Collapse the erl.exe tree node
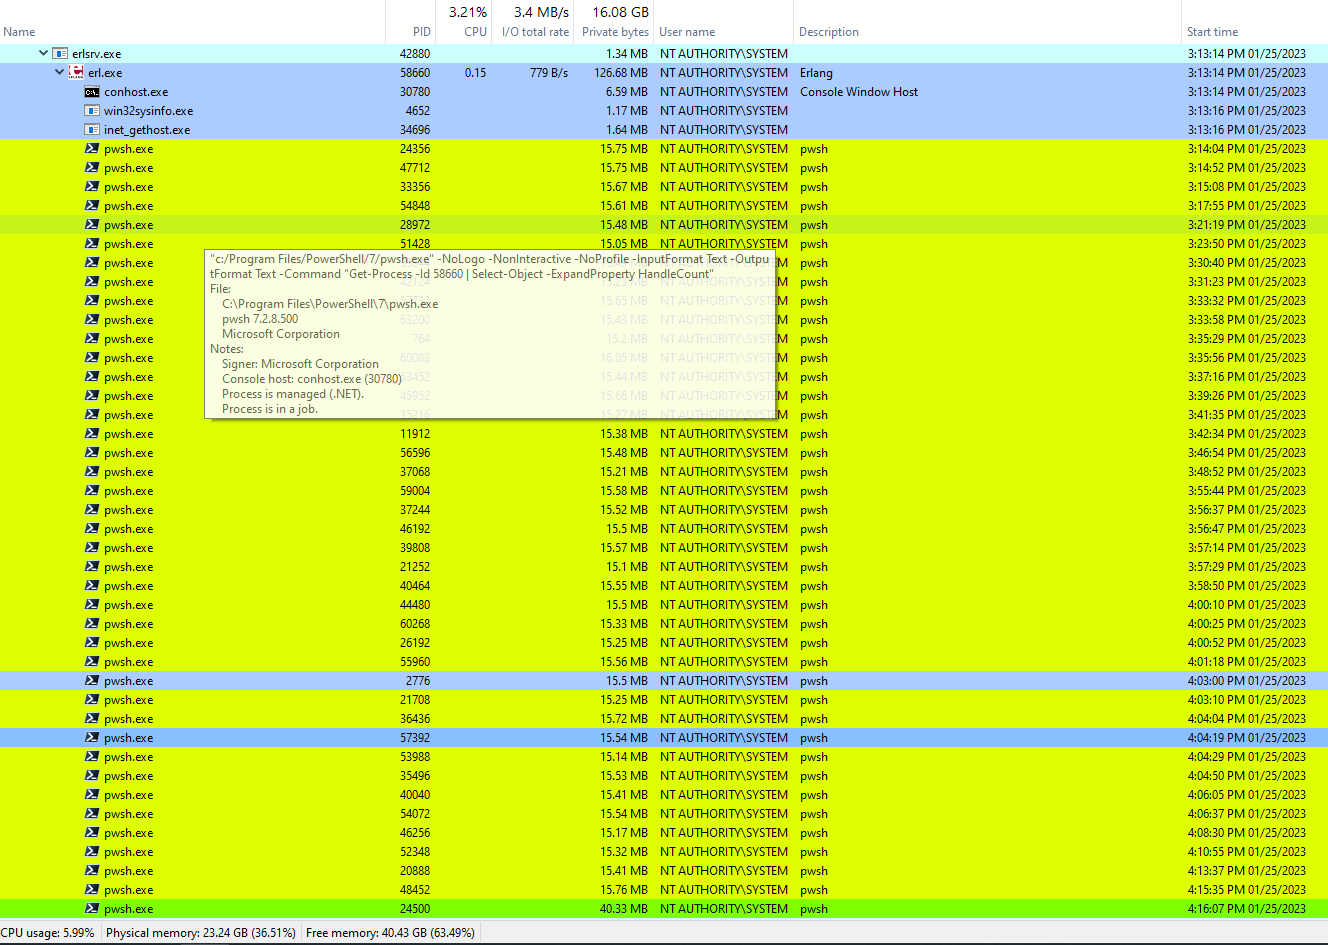Screen dimensions: 1328x945 point(58,72)
